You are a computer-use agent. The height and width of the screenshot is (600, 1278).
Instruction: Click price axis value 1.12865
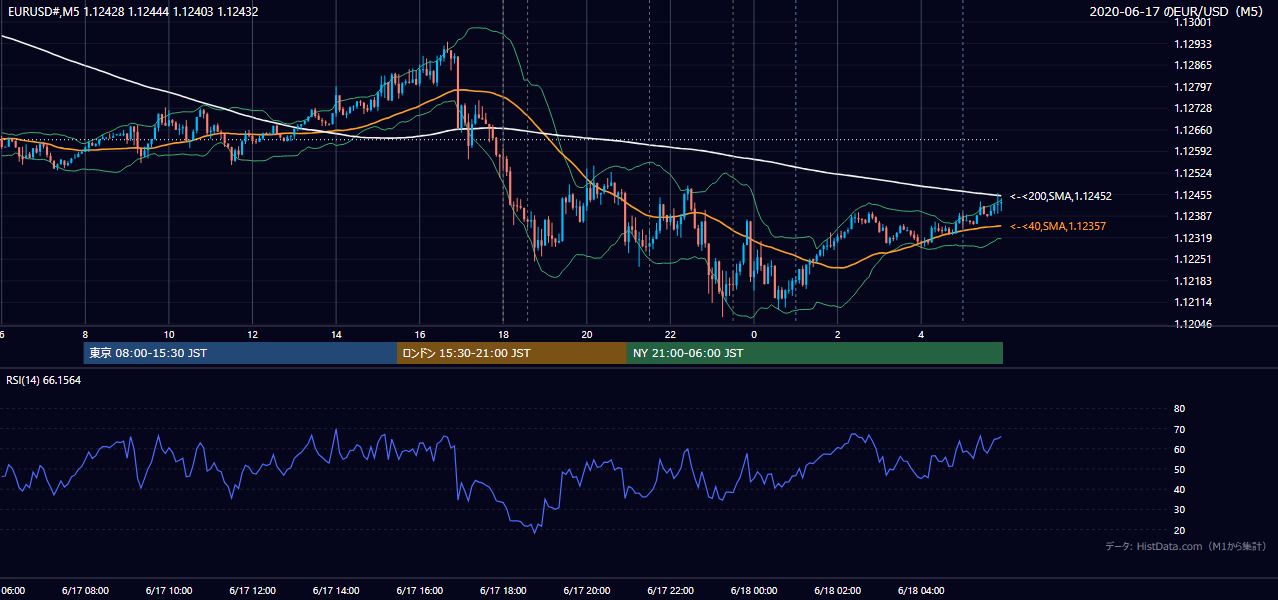1192,65
